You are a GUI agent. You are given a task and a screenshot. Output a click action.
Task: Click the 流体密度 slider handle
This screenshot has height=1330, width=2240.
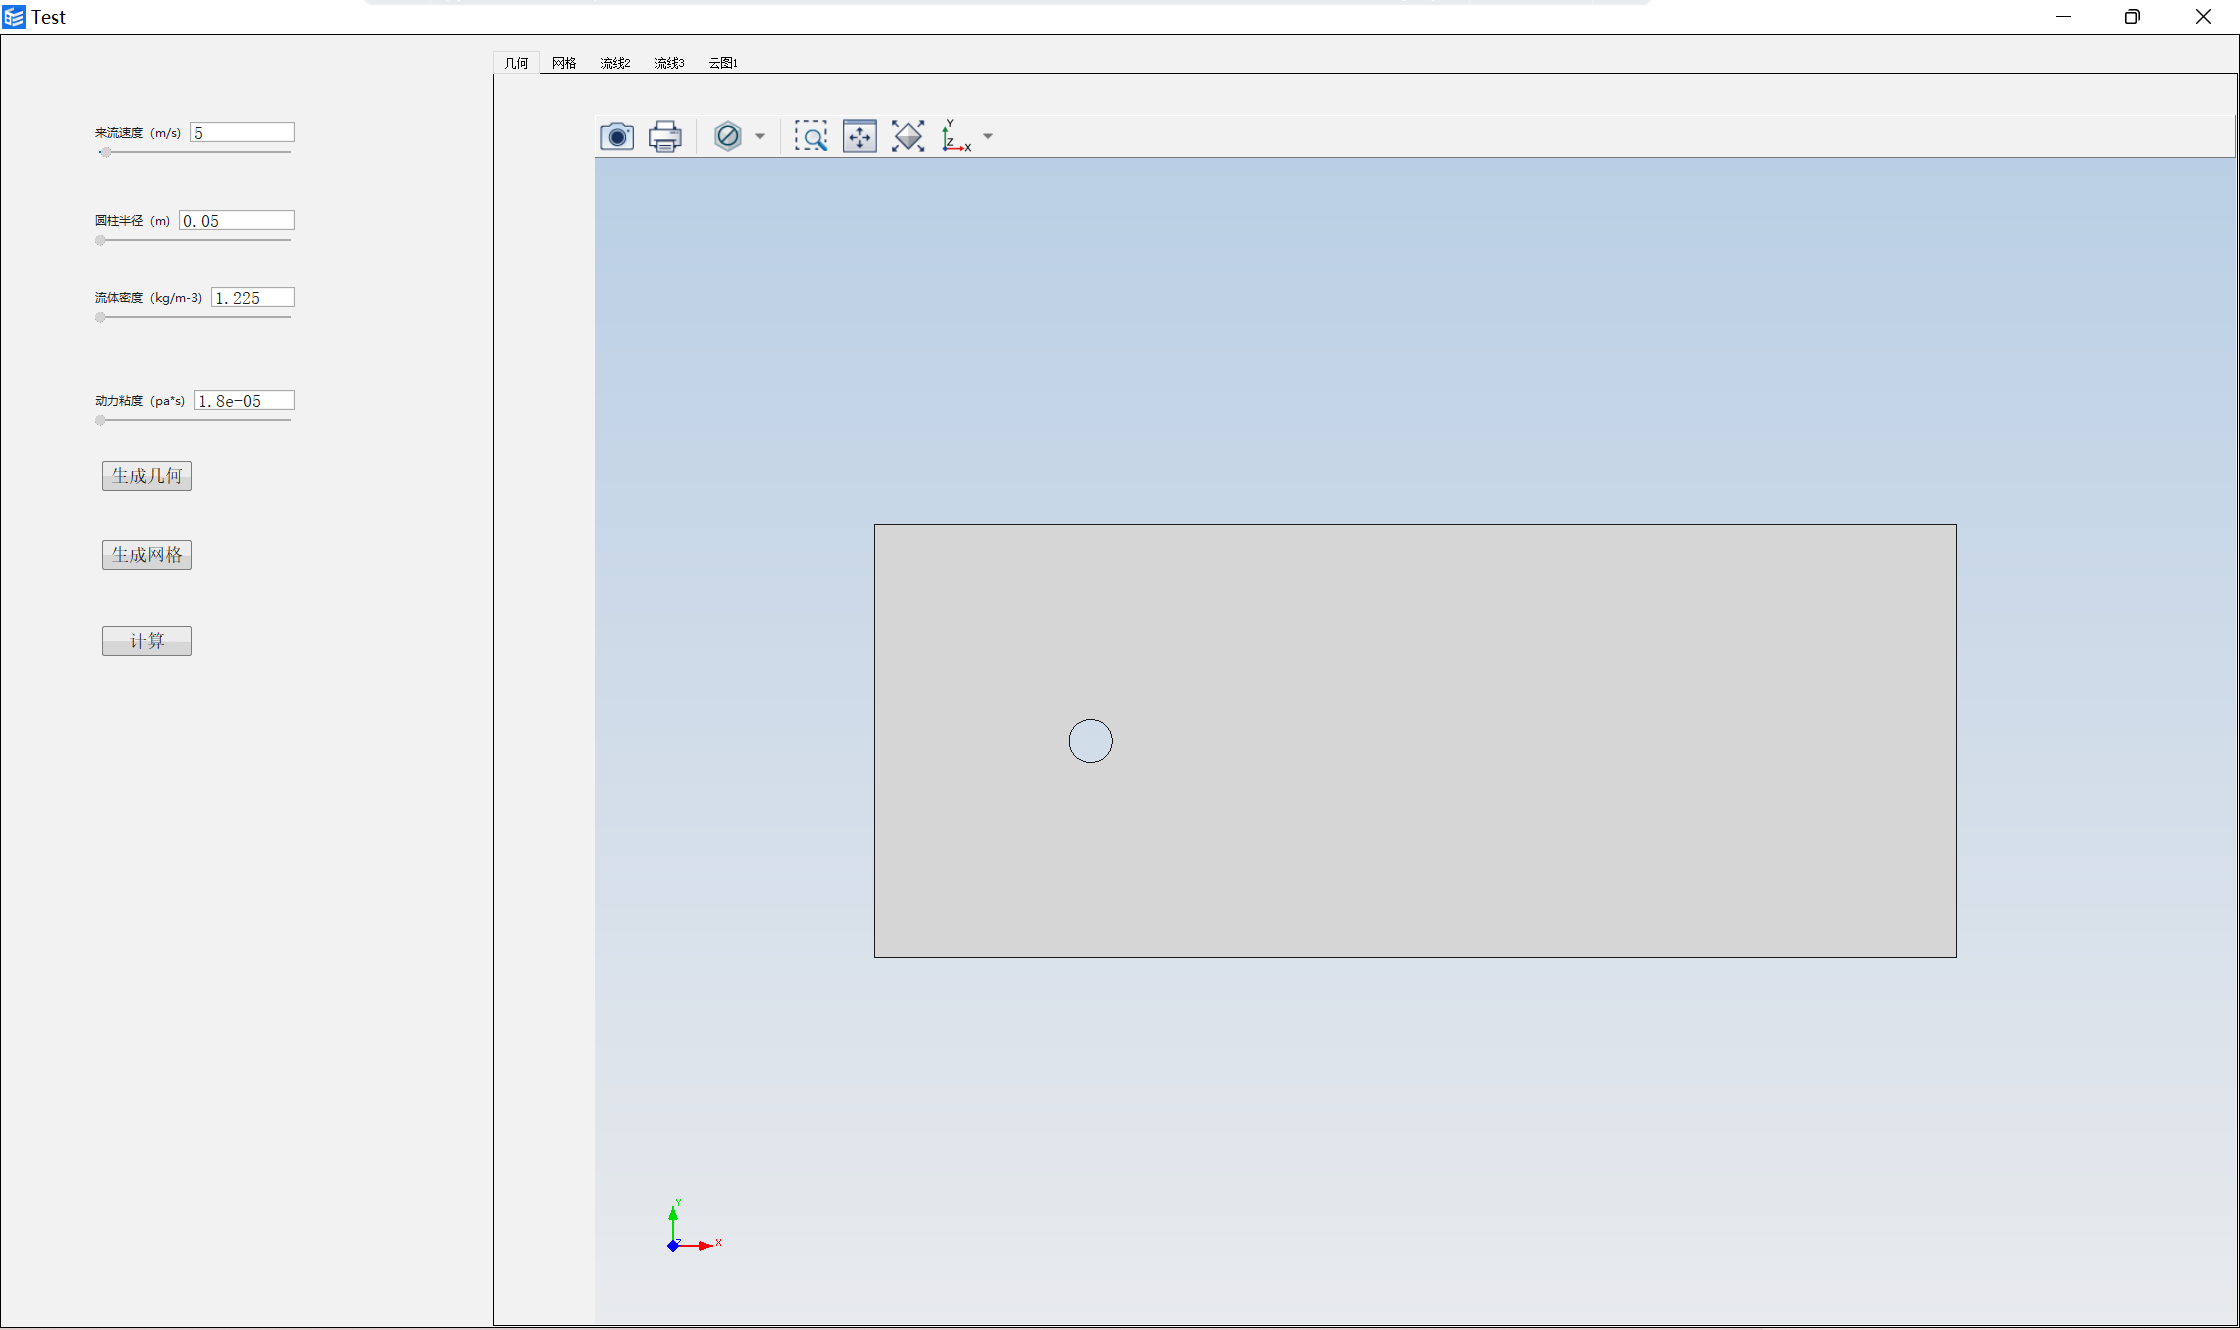tap(100, 318)
